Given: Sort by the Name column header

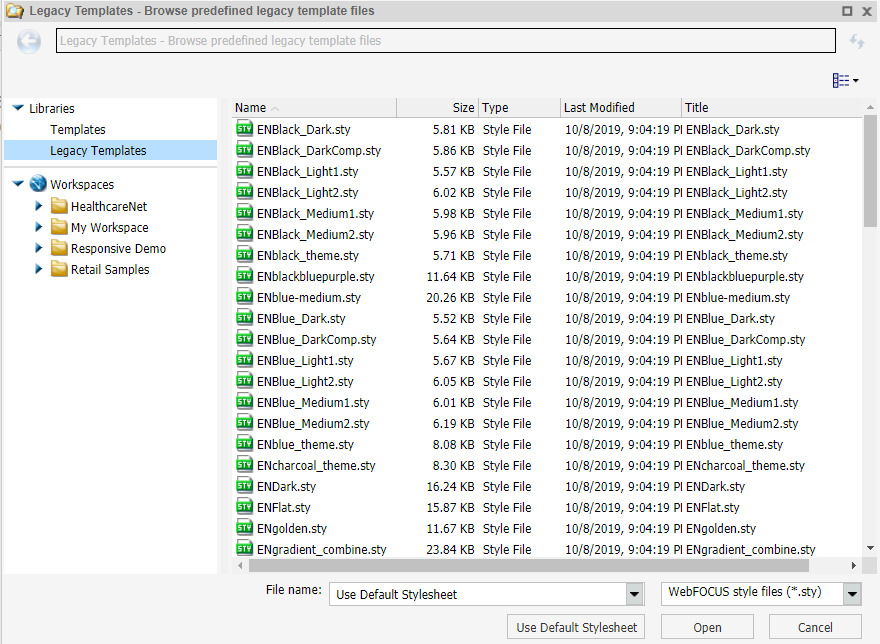Looking at the screenshot, I should (314, 108).
